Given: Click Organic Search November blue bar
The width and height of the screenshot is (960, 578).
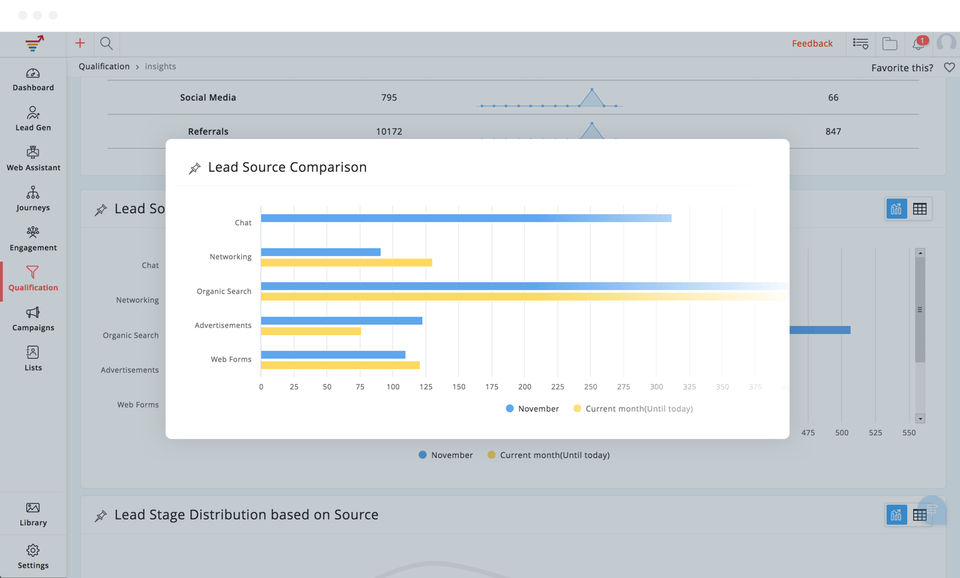Looking at the screenshot, I should (x=525, y=286).
